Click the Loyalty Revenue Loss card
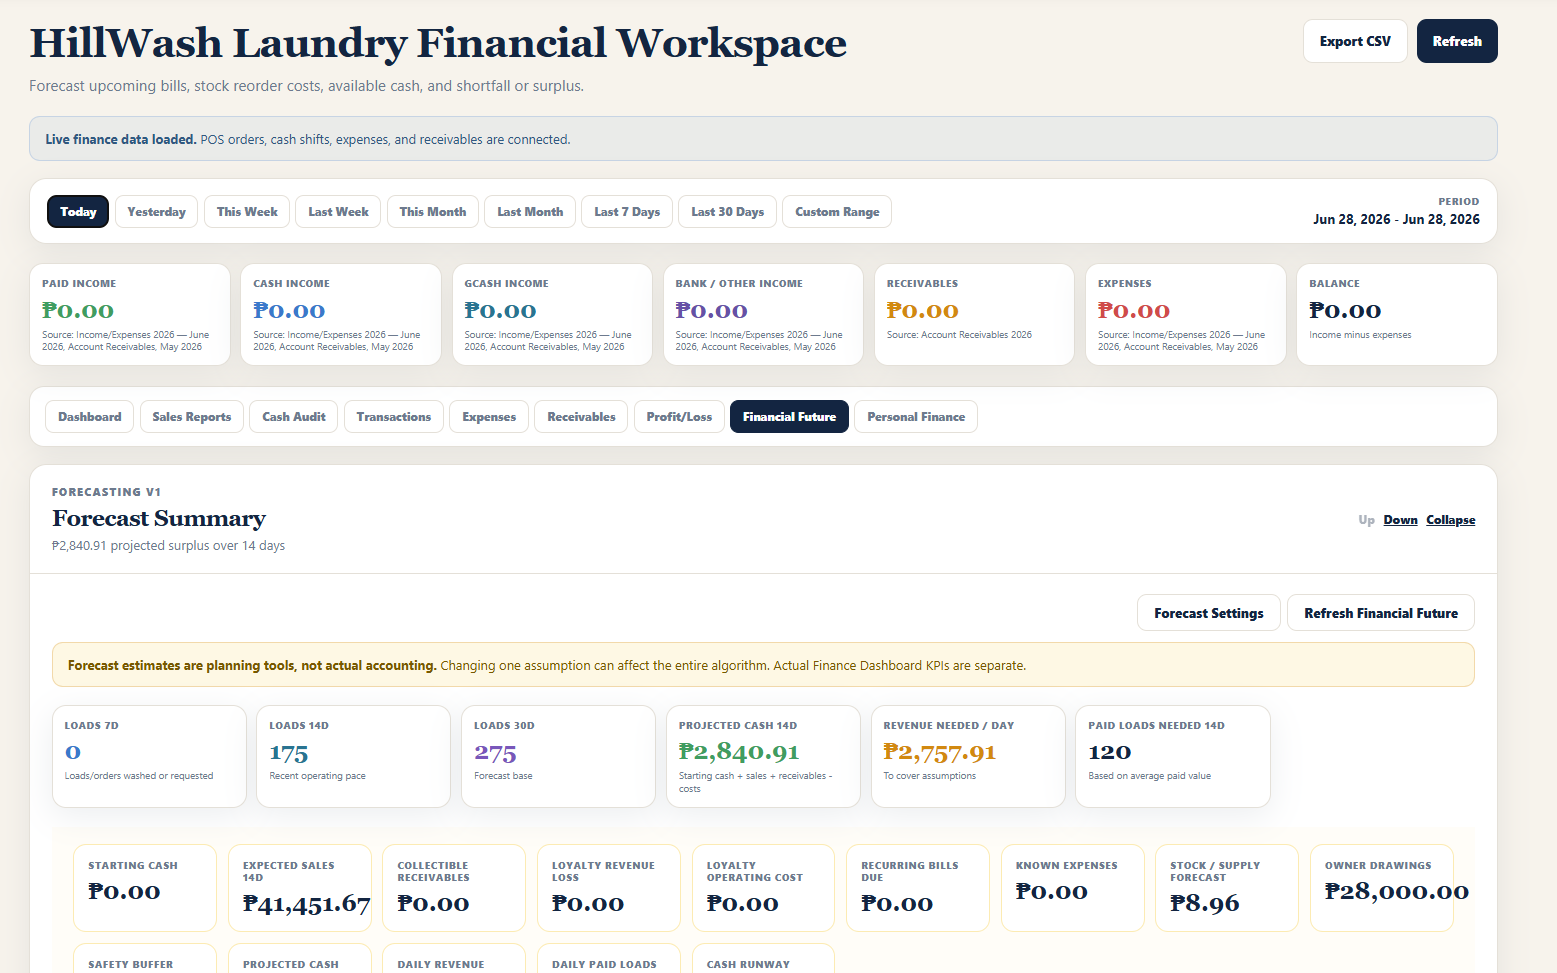This screenshot has width=1557, height=973. (609, 888)
